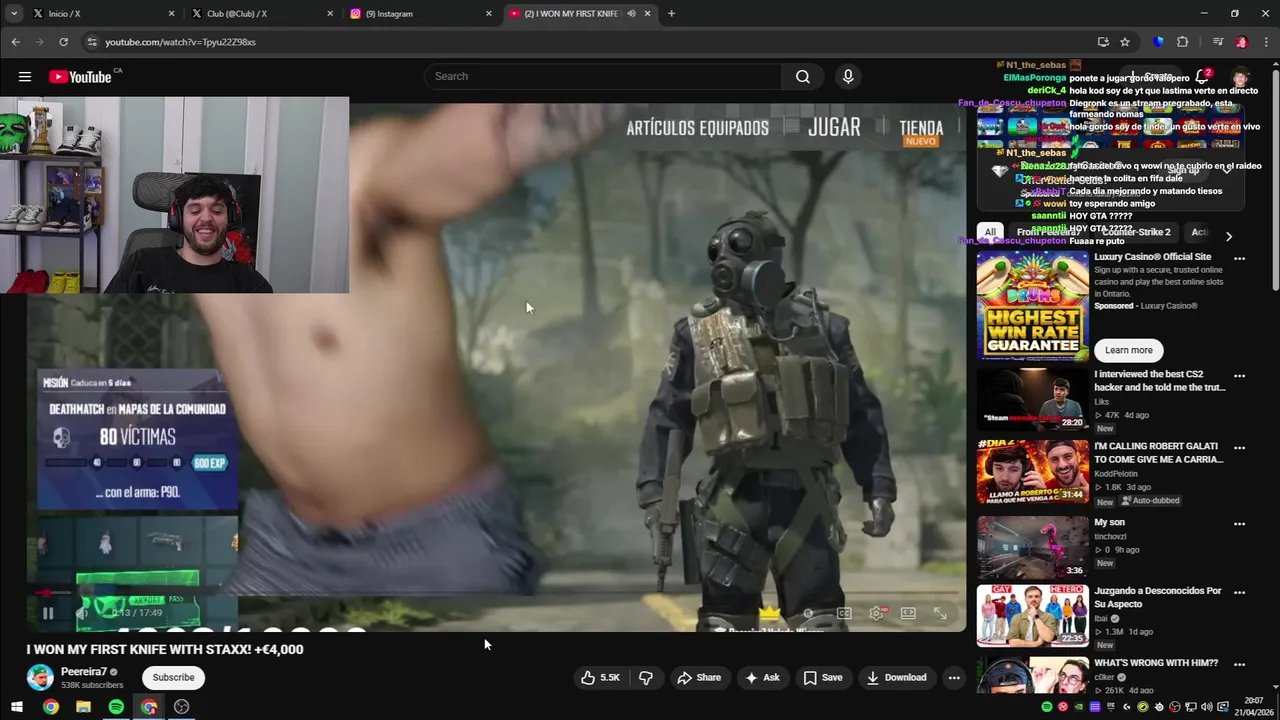Dislike the video

[646, 678]
